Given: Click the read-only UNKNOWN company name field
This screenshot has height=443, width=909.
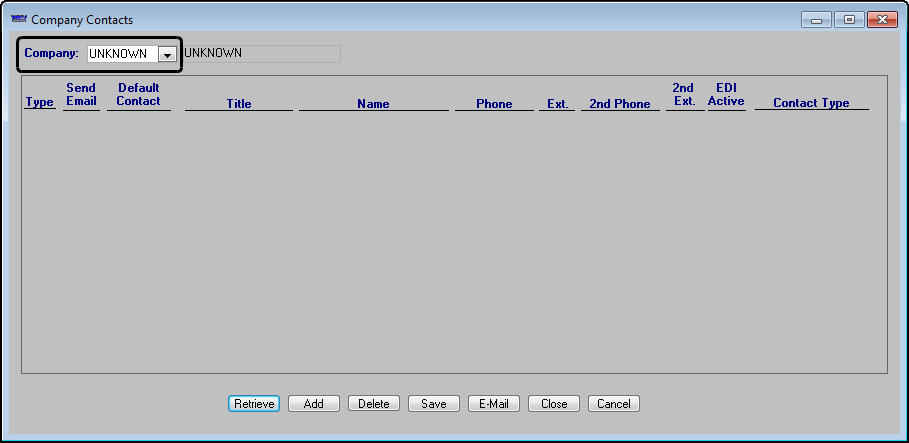Looking at the screenshot, I should click(x=261, y=54).
